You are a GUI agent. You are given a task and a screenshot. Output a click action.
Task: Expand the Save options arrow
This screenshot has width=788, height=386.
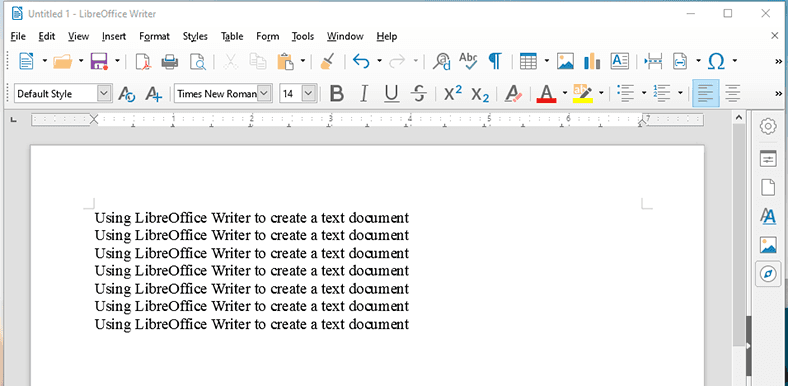coord(117,61)
